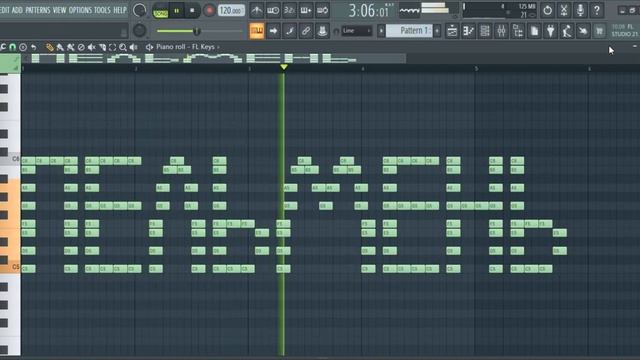
Task: Toggle wait for input to start playing
Action: click(273, 10)
